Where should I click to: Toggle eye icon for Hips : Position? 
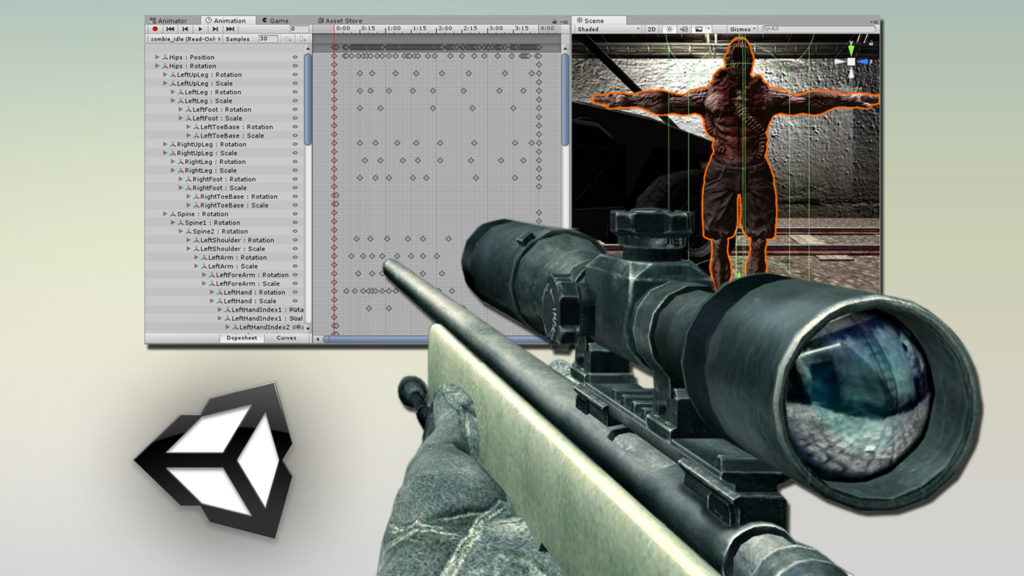coord(295,57)
